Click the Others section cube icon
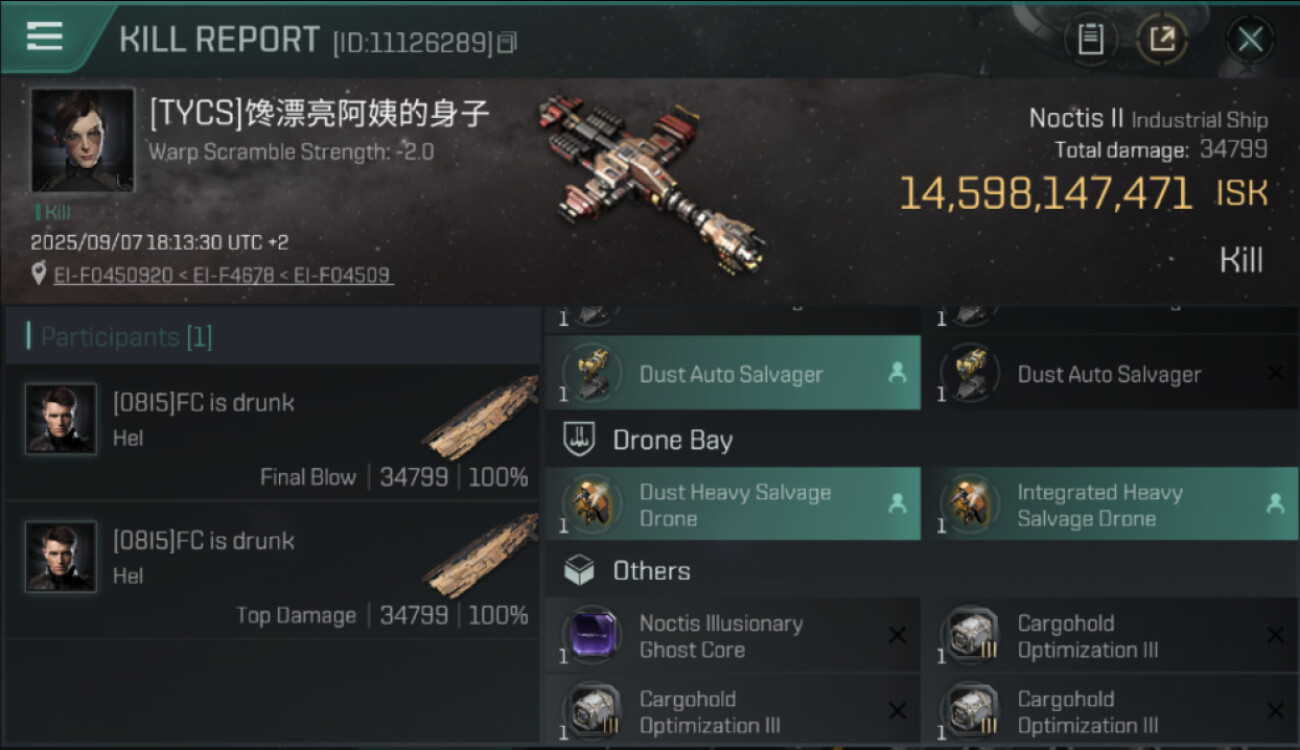The width and height of the screenshot is (1300, 750). point(580,571)
